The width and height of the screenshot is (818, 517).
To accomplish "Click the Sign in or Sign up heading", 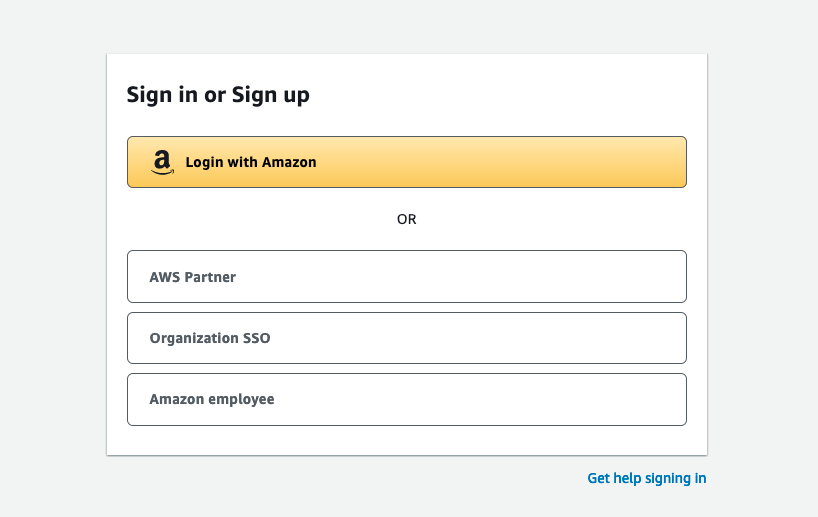I will click(x=218, y=94).
